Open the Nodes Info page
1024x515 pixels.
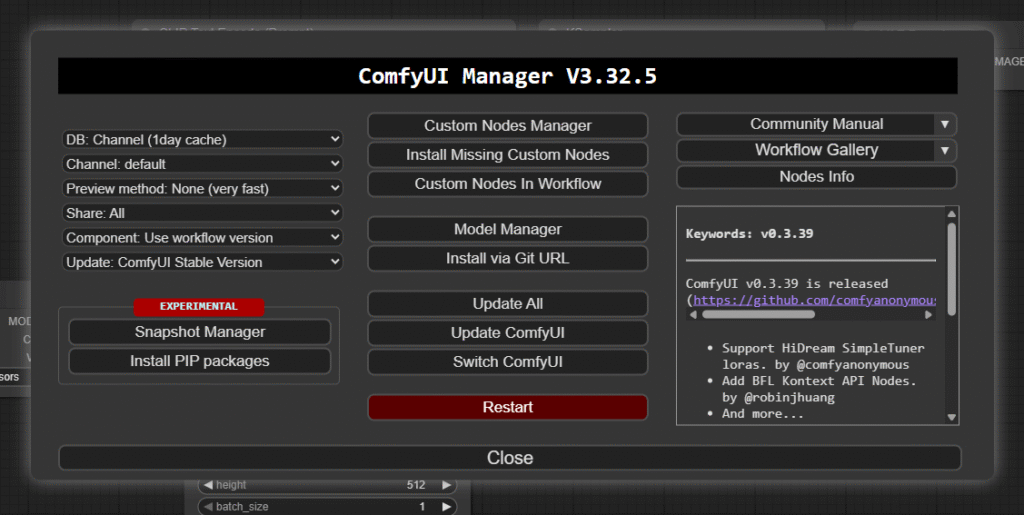[x=816, y=177]
